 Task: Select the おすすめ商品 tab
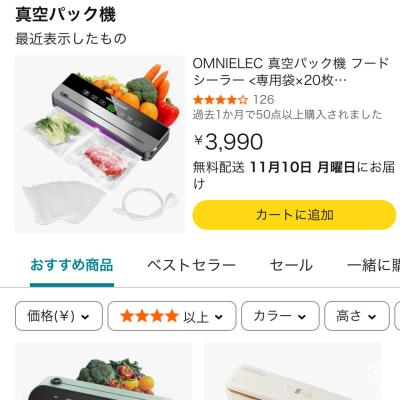(72, 266)
